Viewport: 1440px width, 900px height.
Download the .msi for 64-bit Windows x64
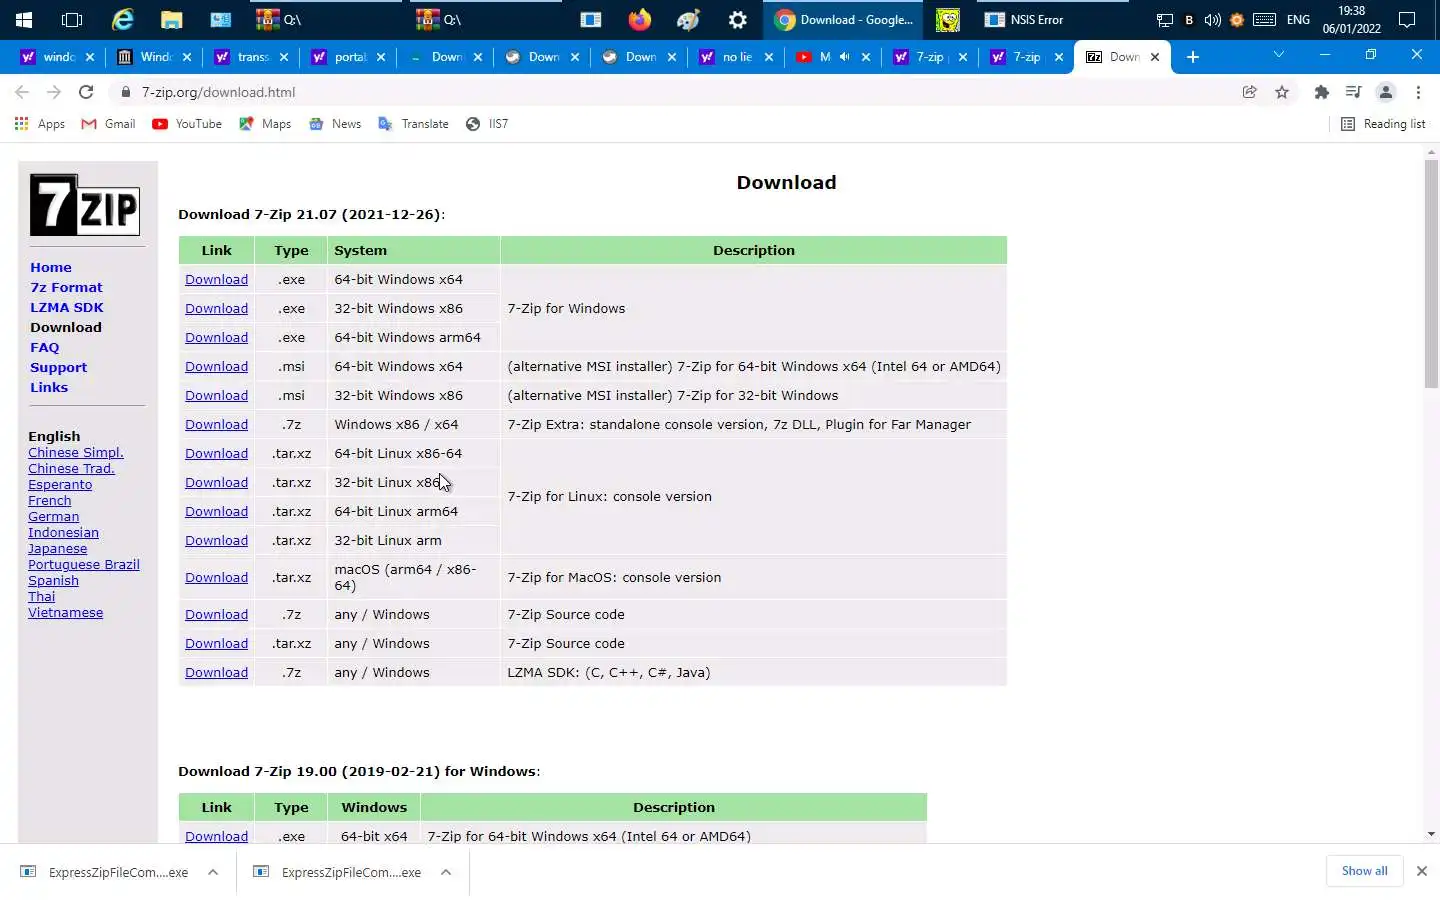coord(216,366)
